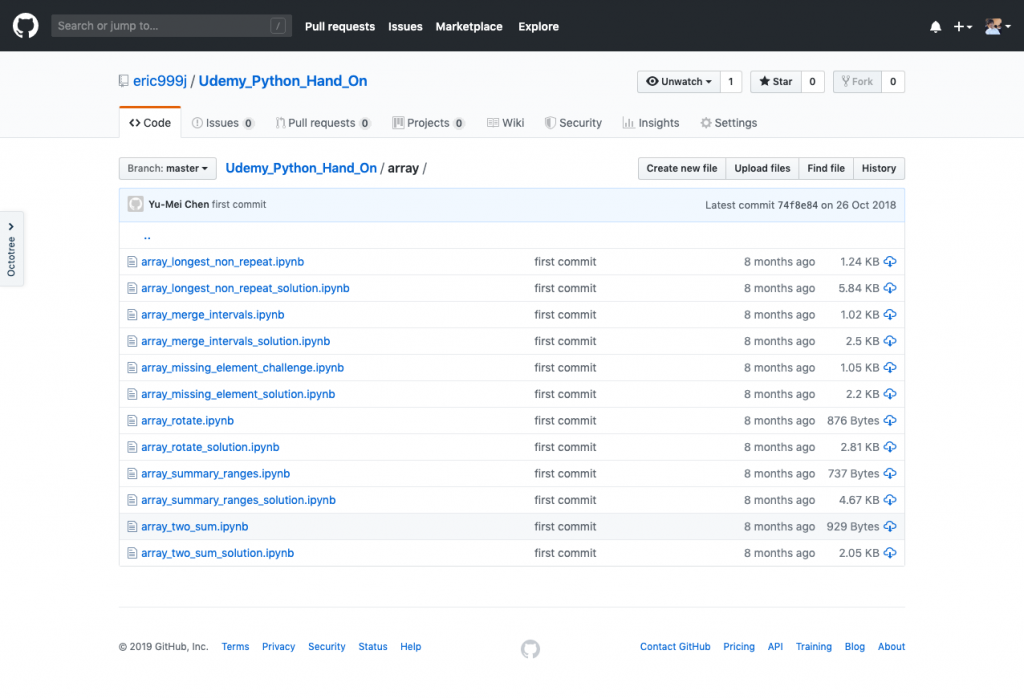
Task: Switch to the Issues tab
Action: 223,123
